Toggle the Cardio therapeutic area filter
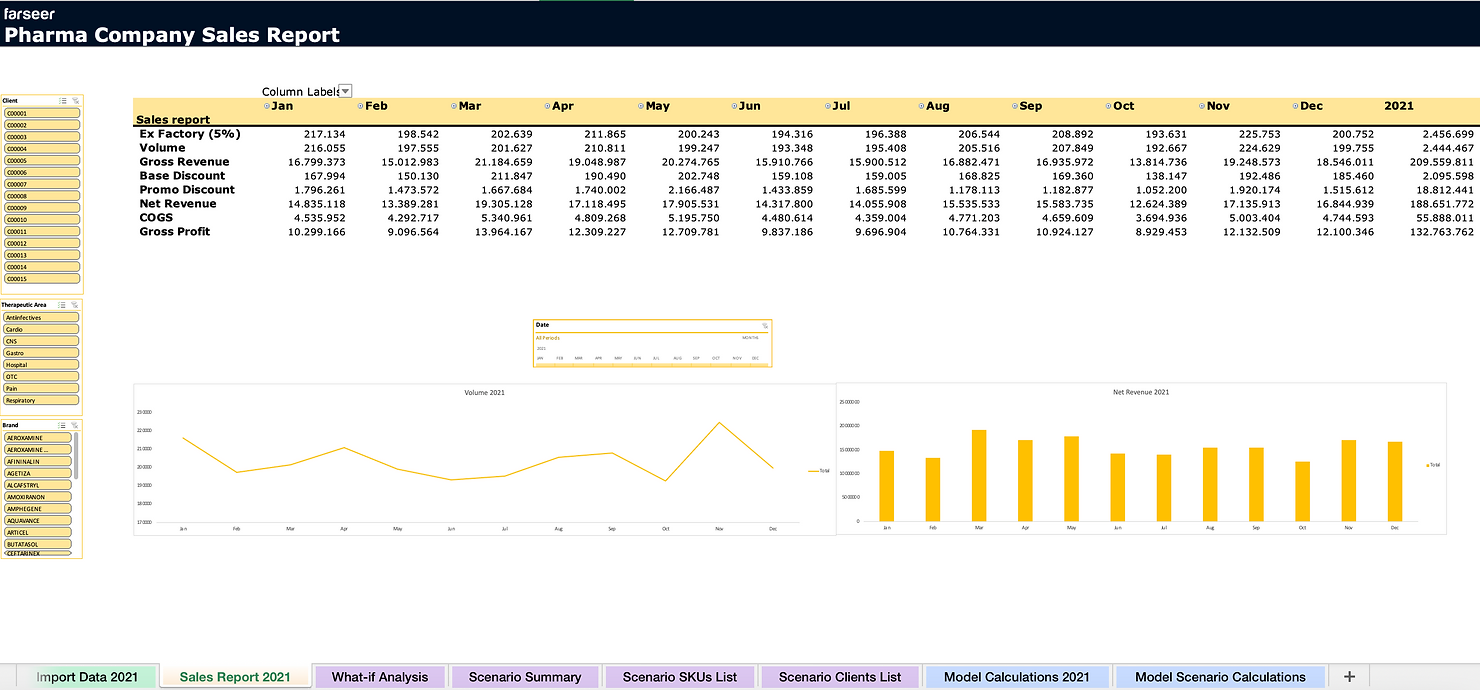This screenshot has height=690, width=1480. [41, 329]
